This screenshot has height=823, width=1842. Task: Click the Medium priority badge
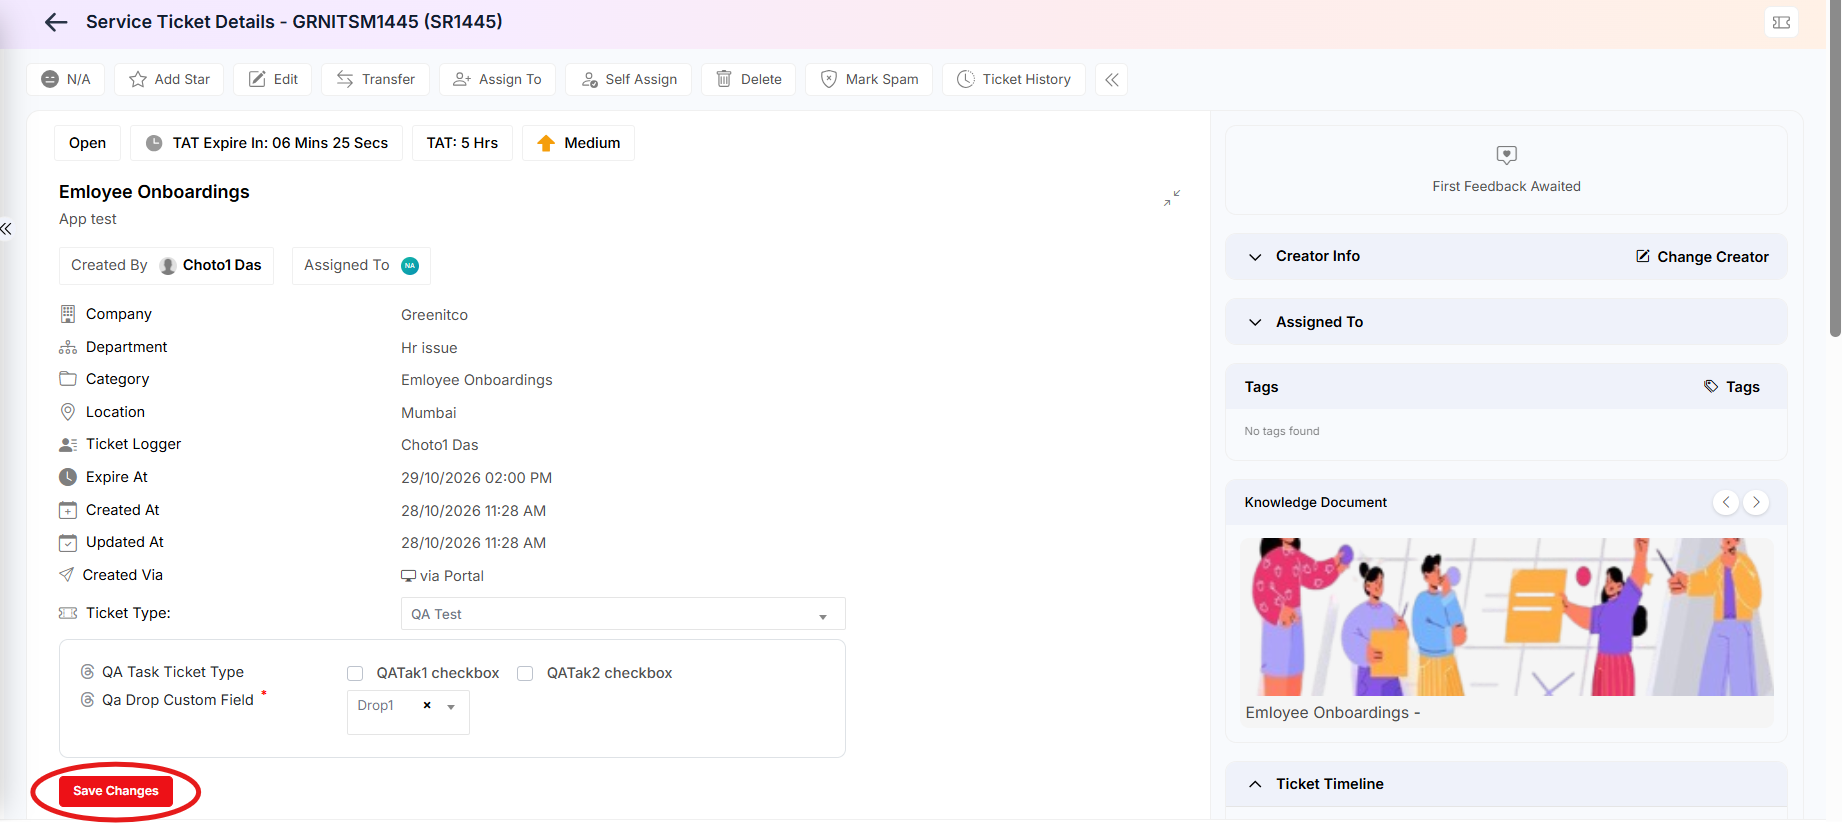tap(578, 143)
